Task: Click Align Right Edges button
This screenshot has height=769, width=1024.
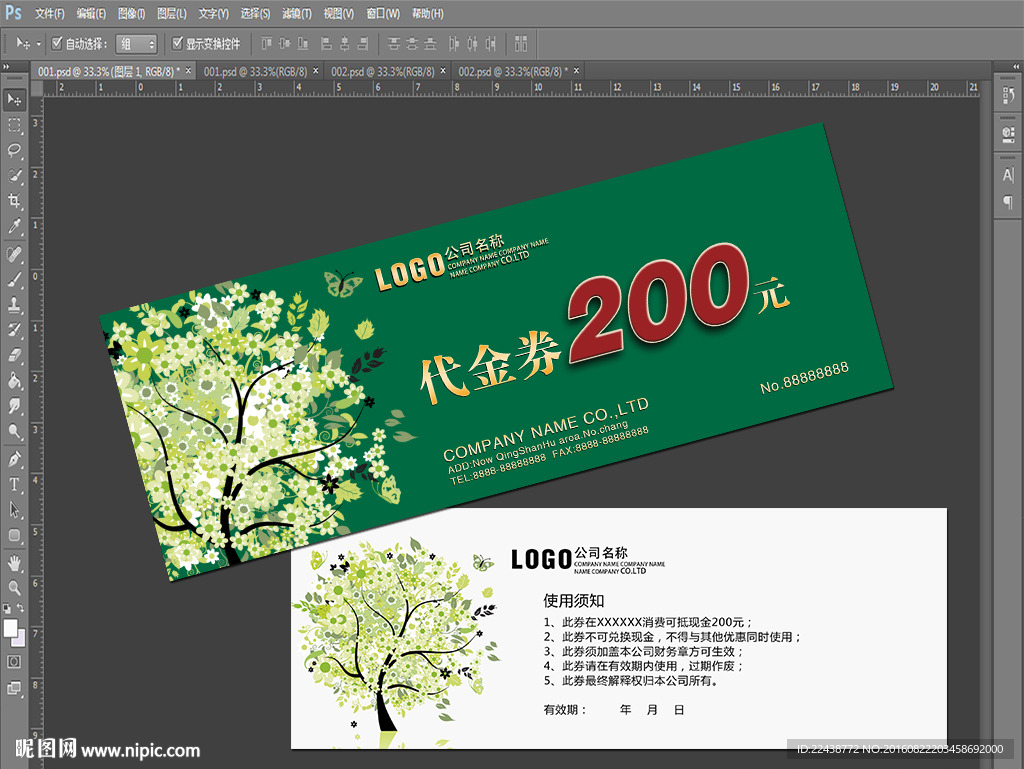Action: [363, 44]
